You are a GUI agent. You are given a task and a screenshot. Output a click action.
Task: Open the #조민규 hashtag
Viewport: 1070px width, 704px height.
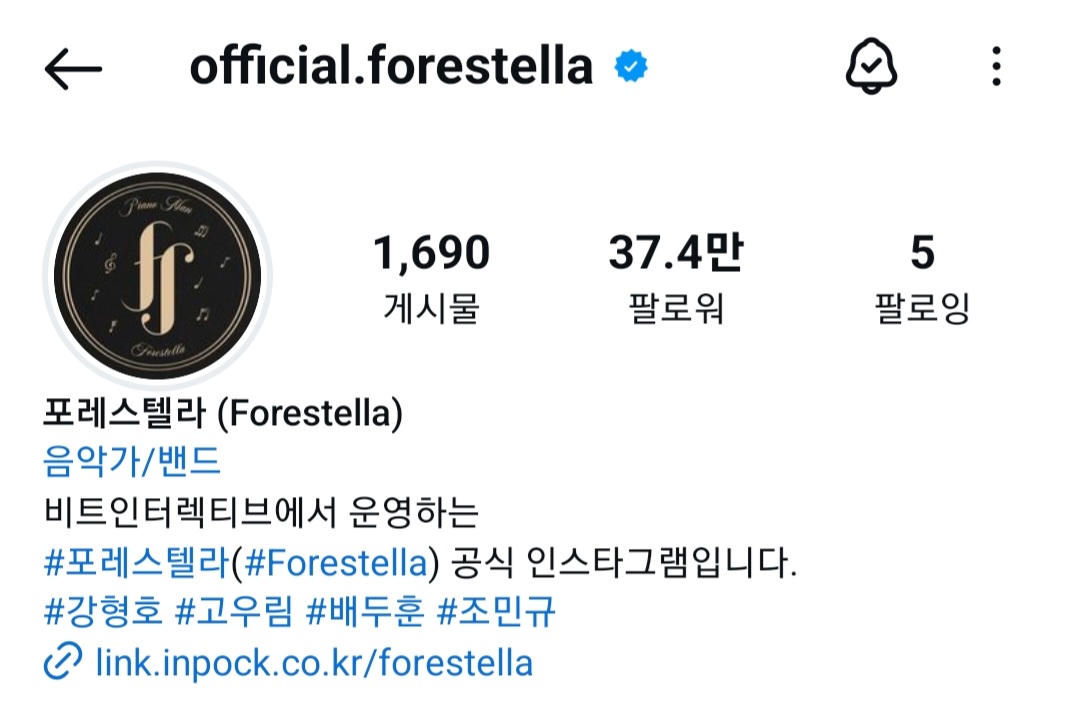pos(496,611)
